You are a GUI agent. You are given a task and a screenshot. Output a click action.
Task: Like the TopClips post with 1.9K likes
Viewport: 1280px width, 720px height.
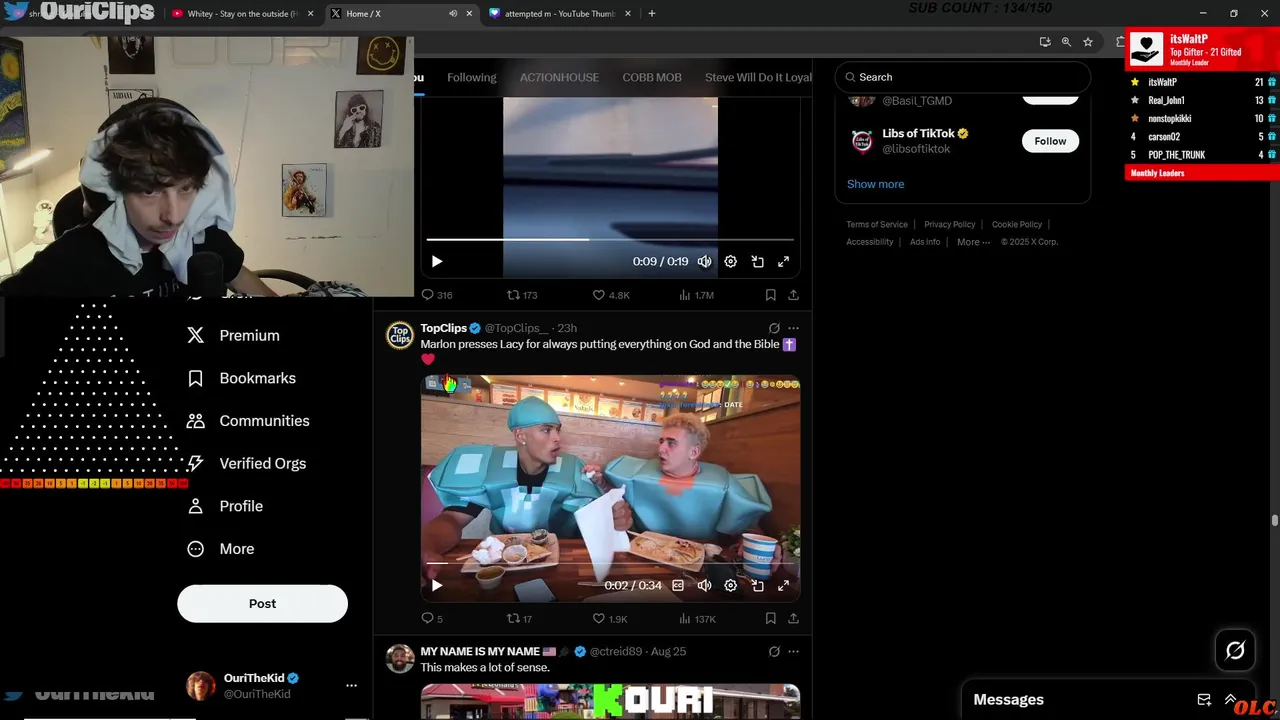tap(611, 619)
